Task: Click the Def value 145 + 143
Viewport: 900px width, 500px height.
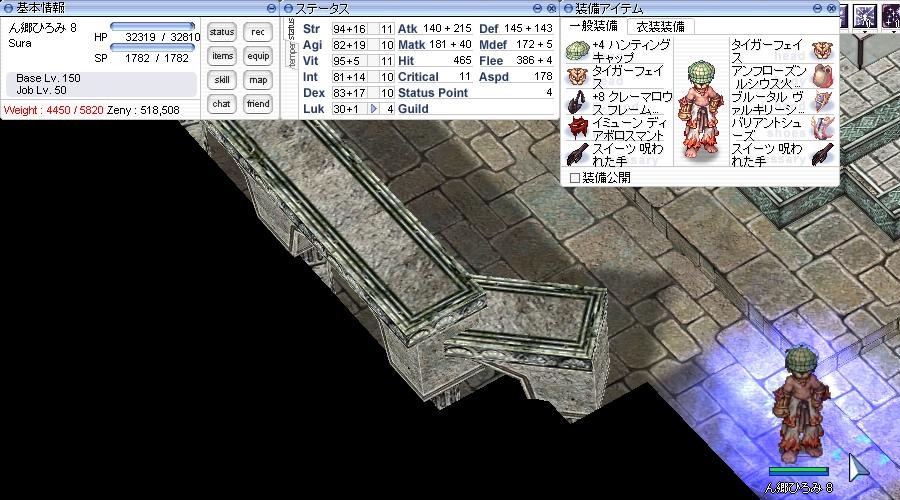Action: coord(528,28)
